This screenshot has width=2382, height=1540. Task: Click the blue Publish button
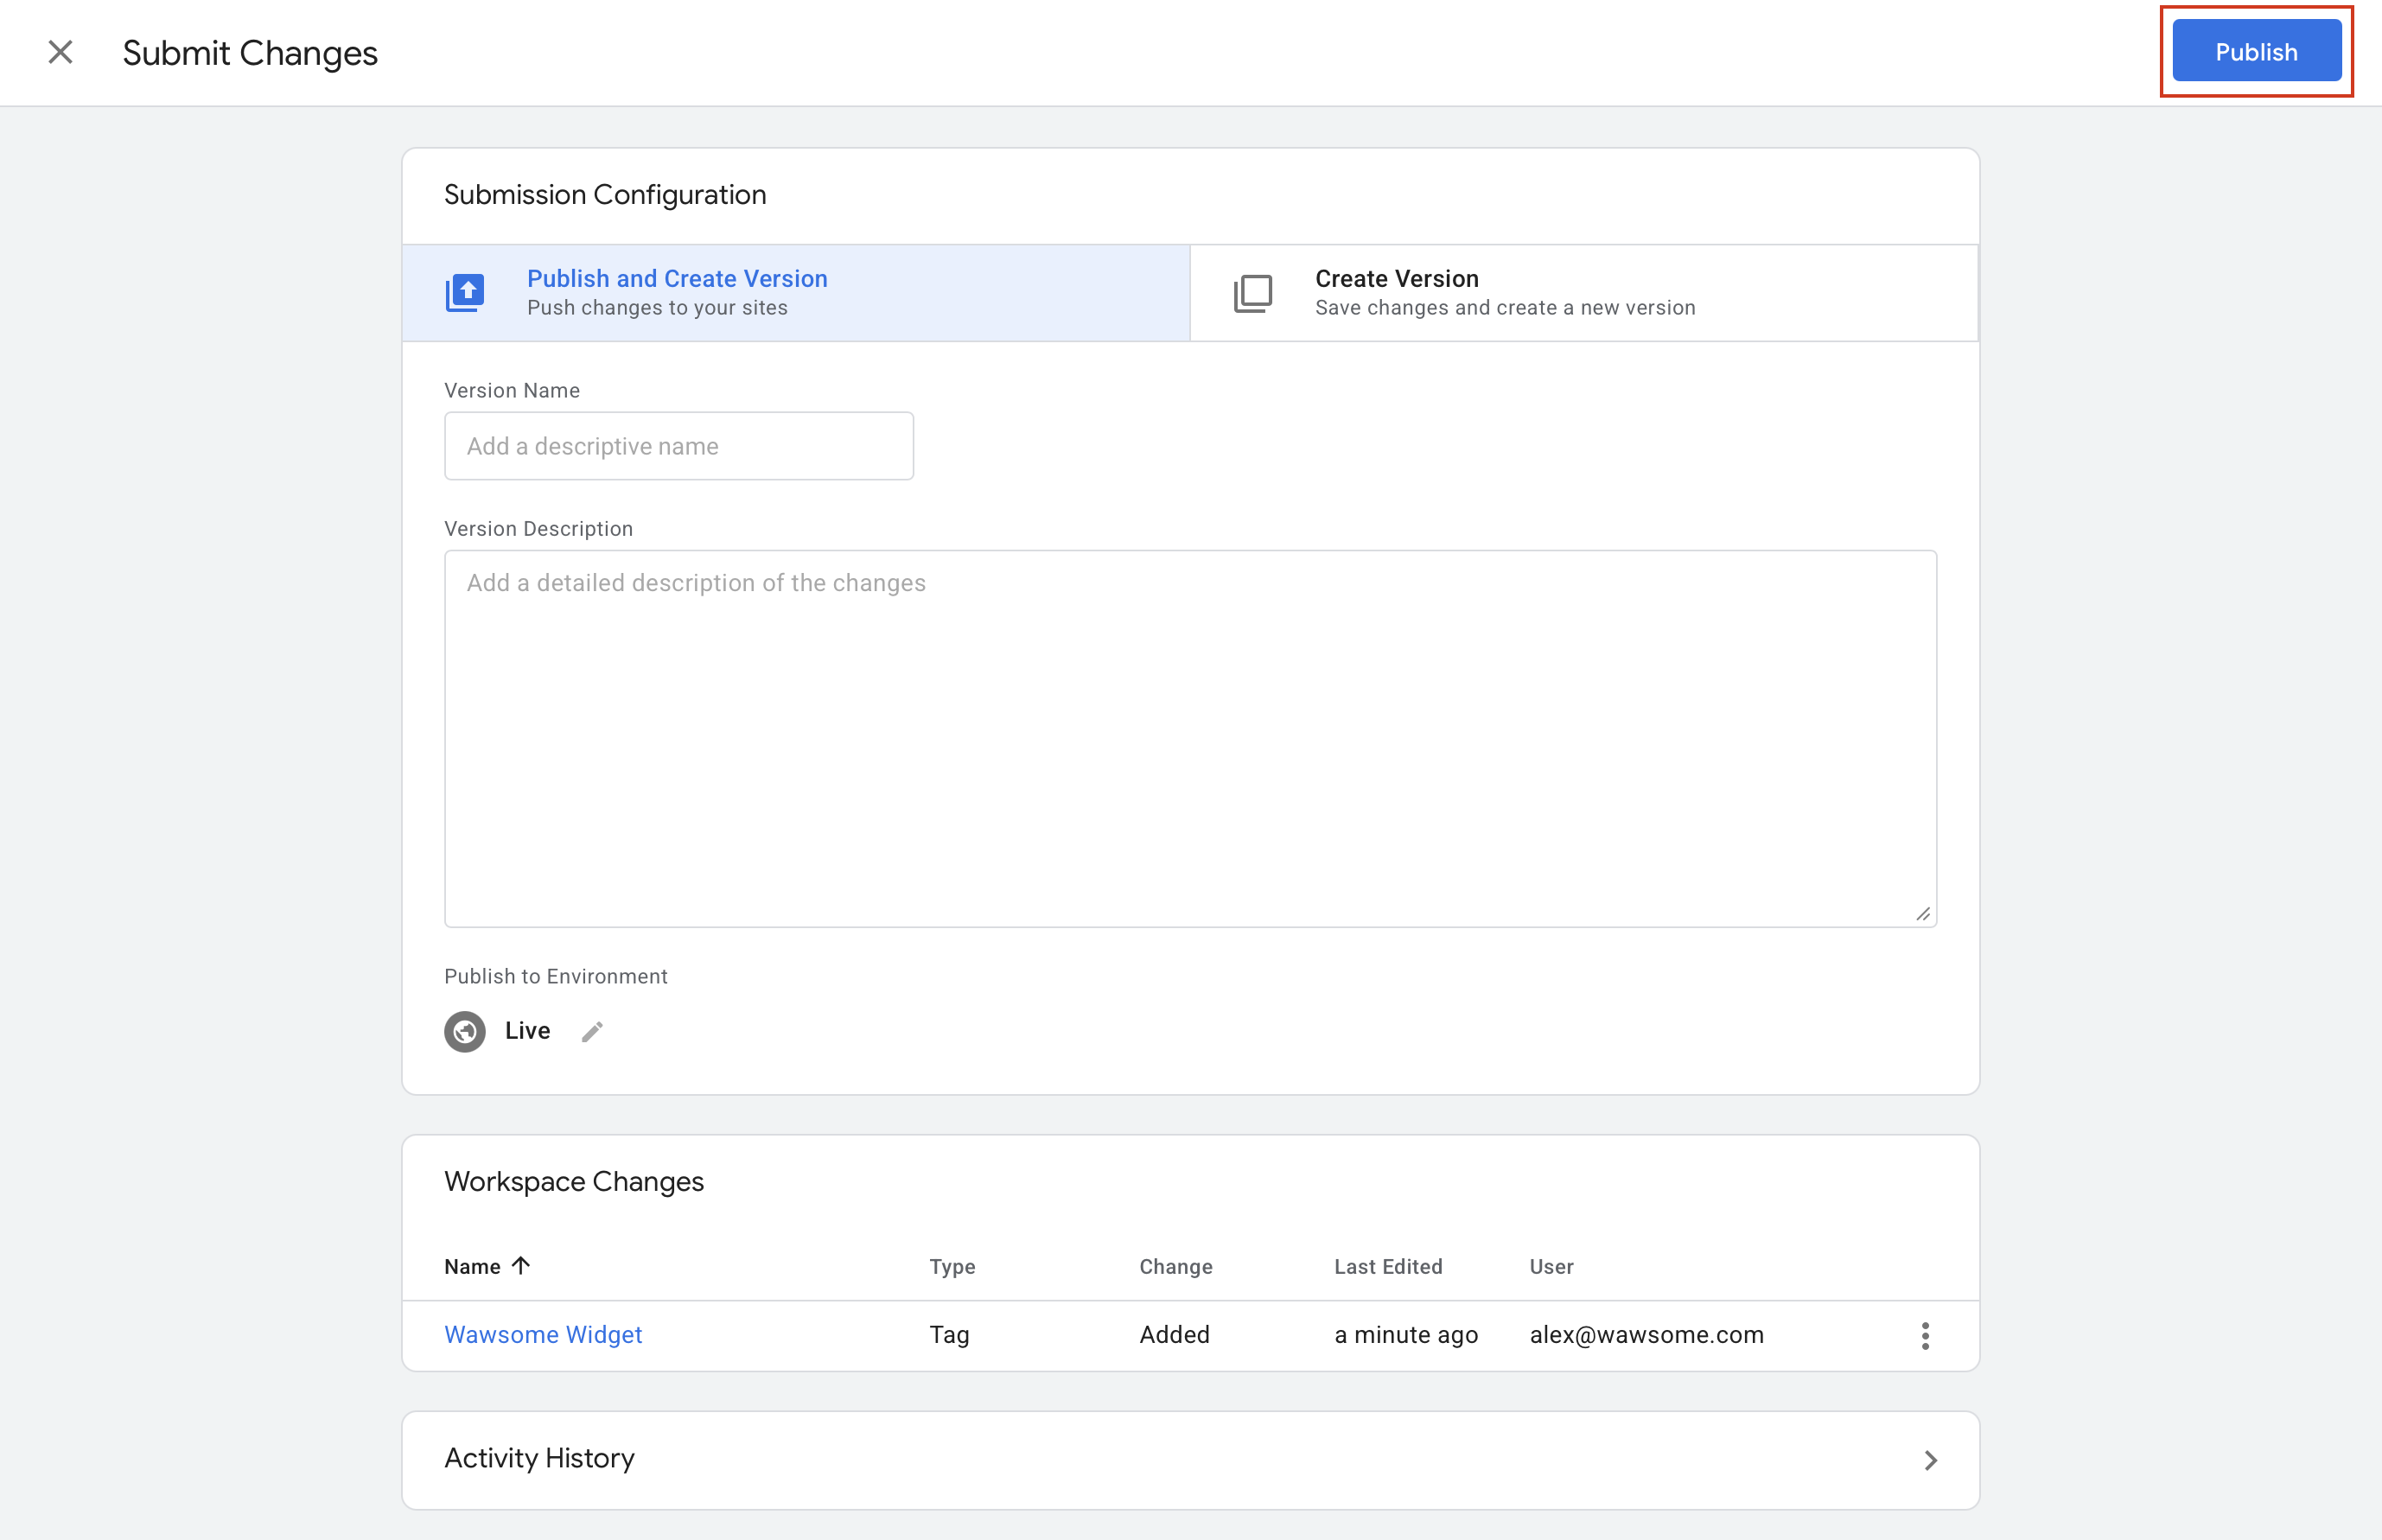coord(2255,52)
